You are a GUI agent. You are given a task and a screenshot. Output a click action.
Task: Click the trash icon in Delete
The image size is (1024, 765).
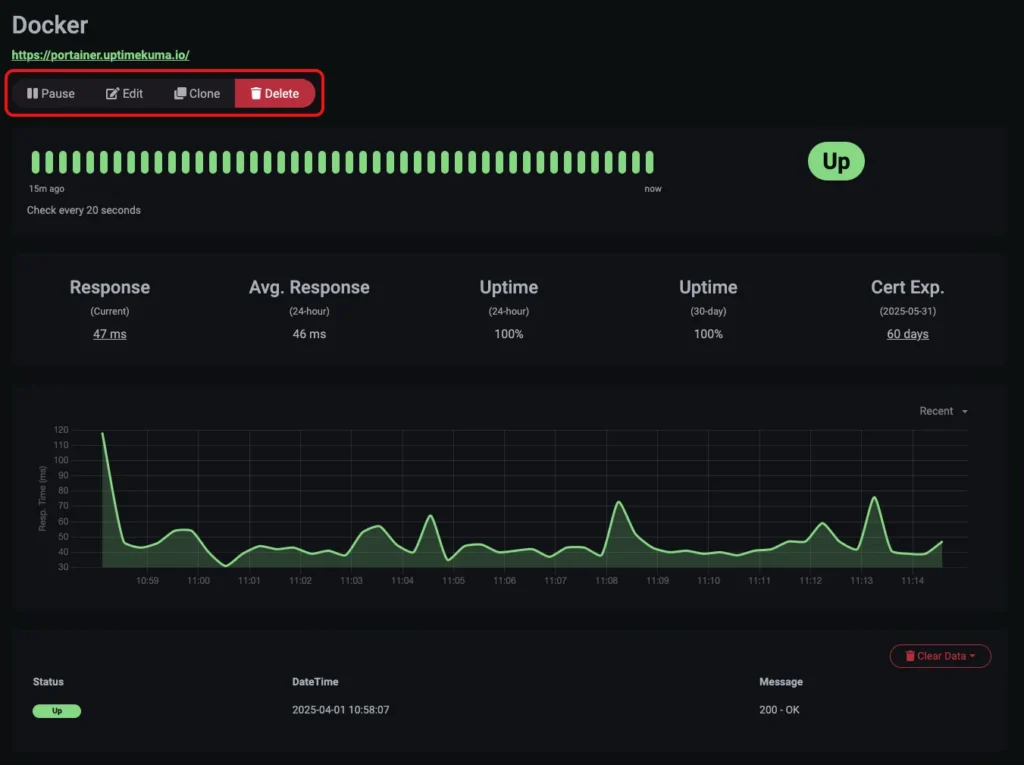click(x=256, y=93)
